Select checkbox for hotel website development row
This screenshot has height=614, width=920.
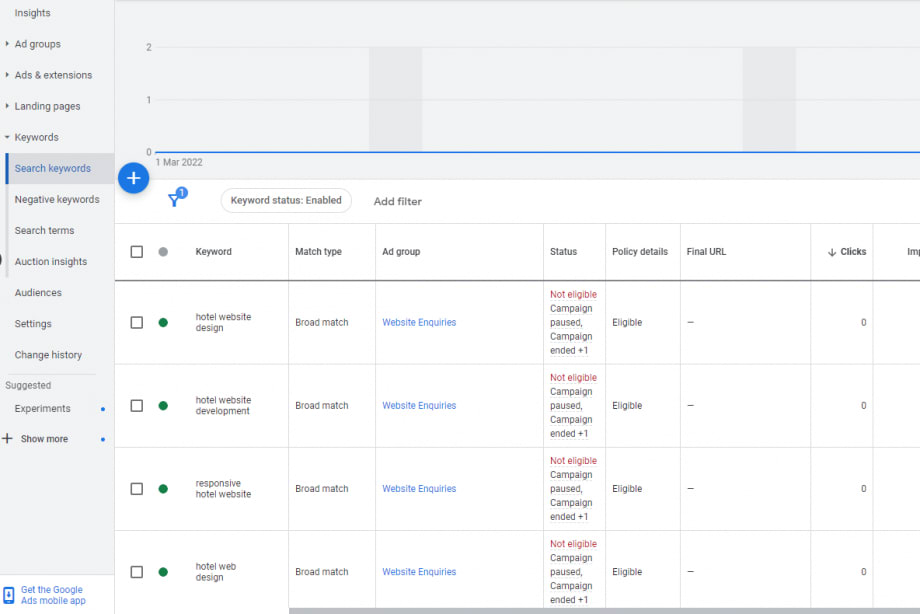click(137, 406)
